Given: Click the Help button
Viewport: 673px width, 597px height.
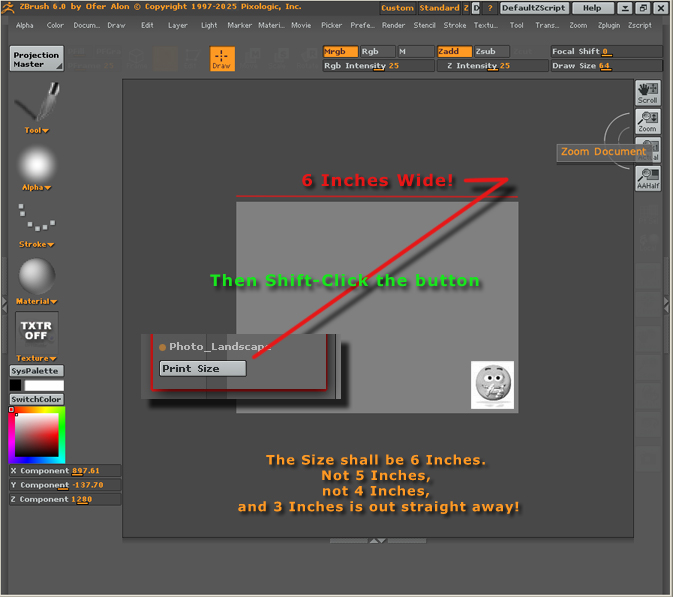Looking at the screenshot, I should [x=592, y=8].
